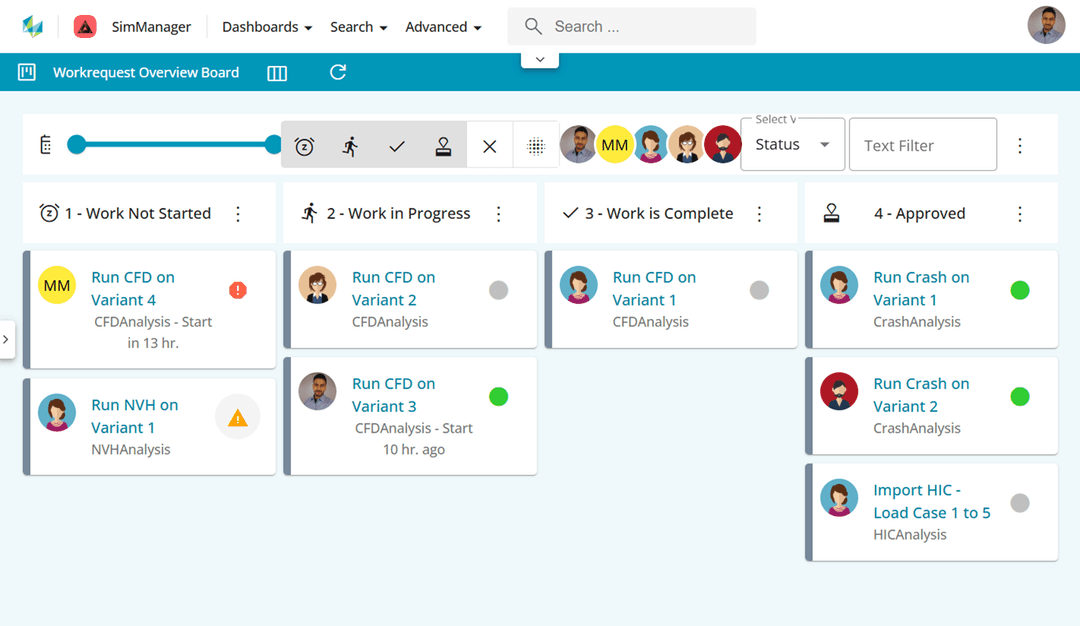Refresh the Workrequest Overview Board
The image size is (1080, 626).
[338, 71]
